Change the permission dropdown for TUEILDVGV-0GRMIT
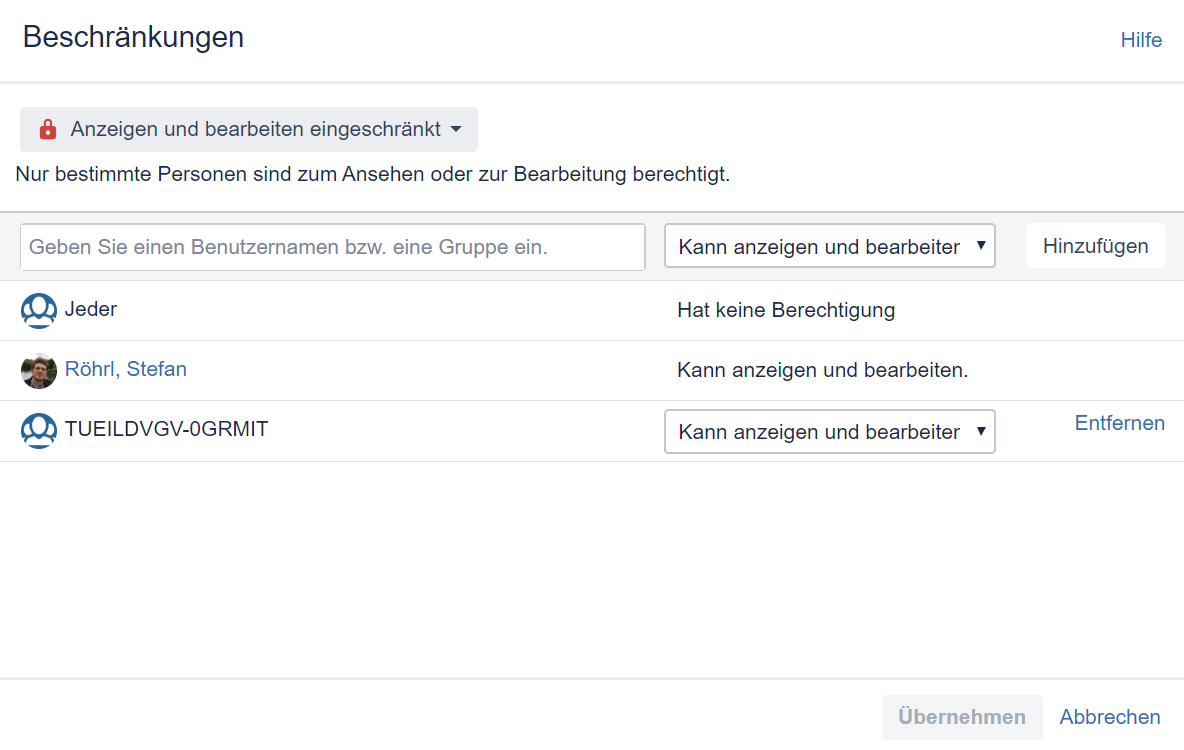 pos(829,432)
